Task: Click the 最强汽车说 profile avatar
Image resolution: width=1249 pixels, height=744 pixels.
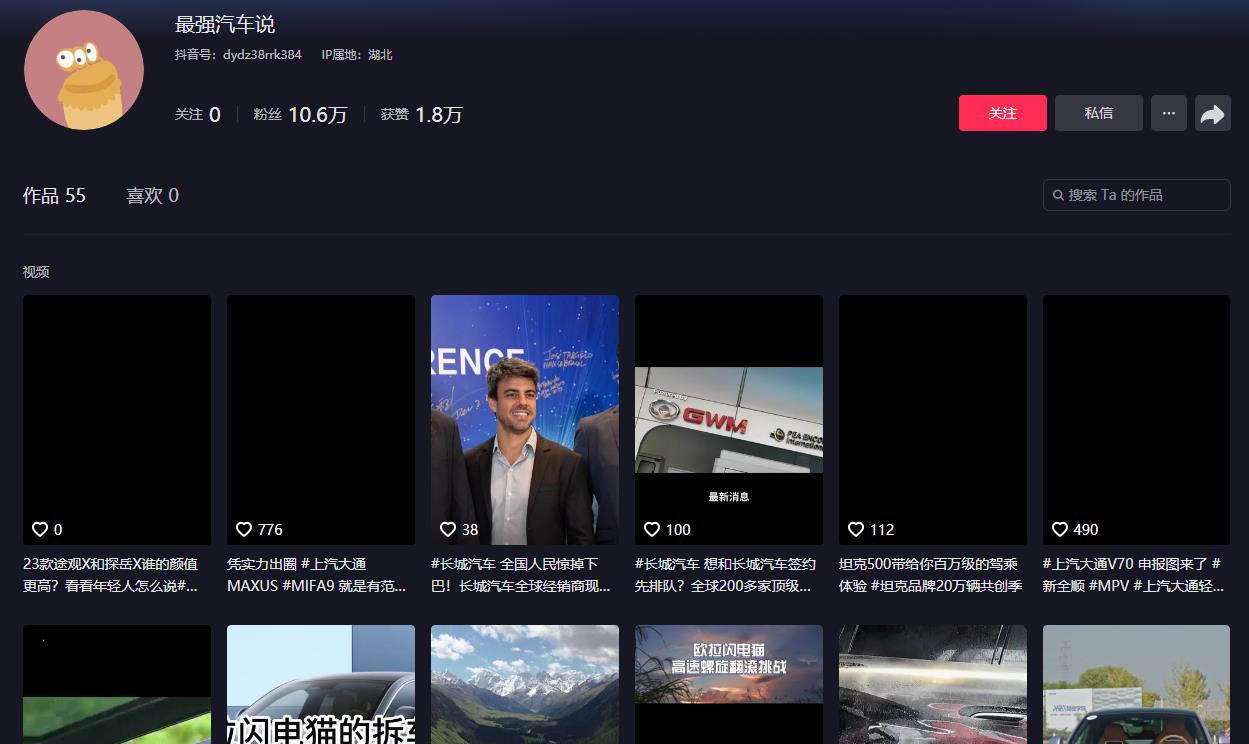Action: [x=84, y=70]
